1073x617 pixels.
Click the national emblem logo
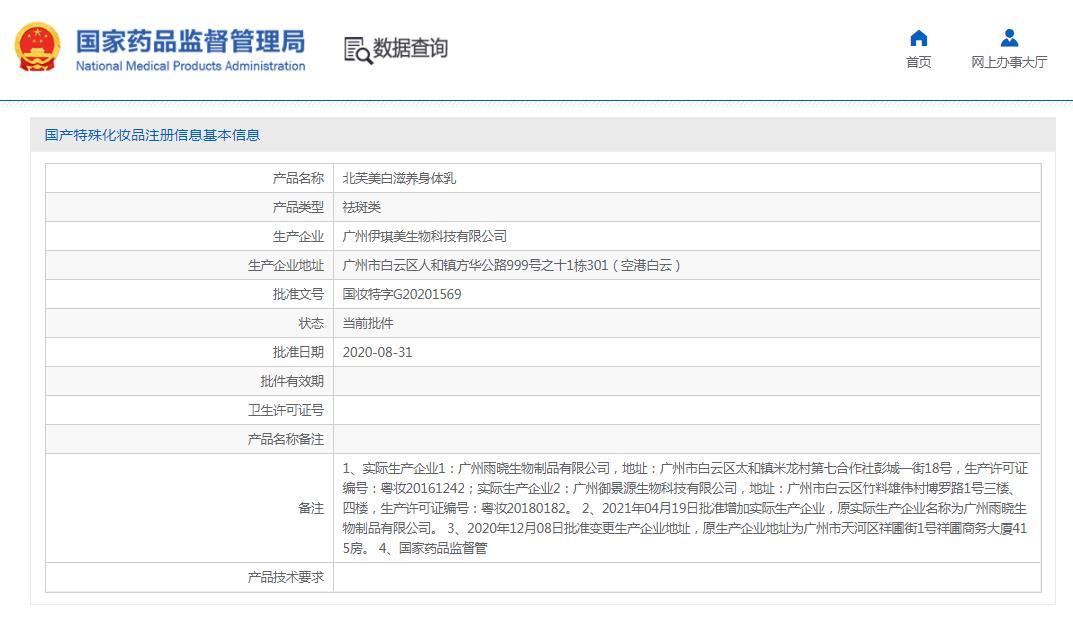point(38,48)
